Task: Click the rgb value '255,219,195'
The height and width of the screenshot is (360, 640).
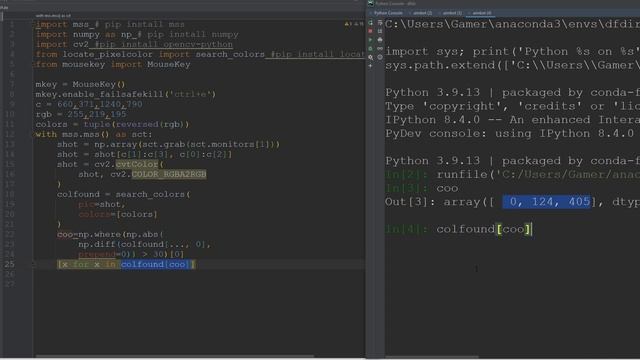Action: tap(97, 114)
